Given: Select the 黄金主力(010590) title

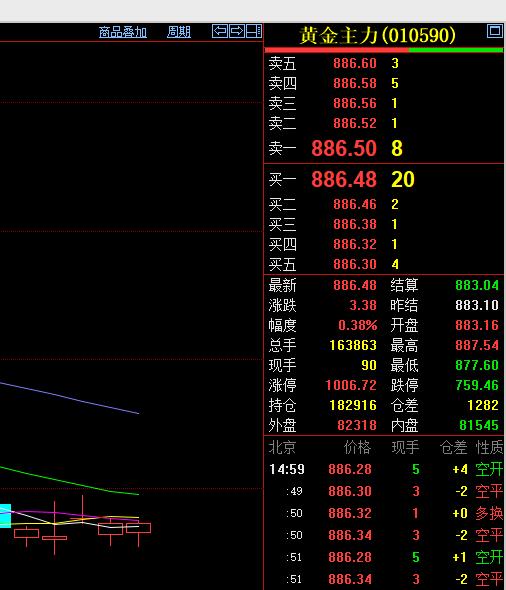Looking at the screenshot, I should 377,35.
